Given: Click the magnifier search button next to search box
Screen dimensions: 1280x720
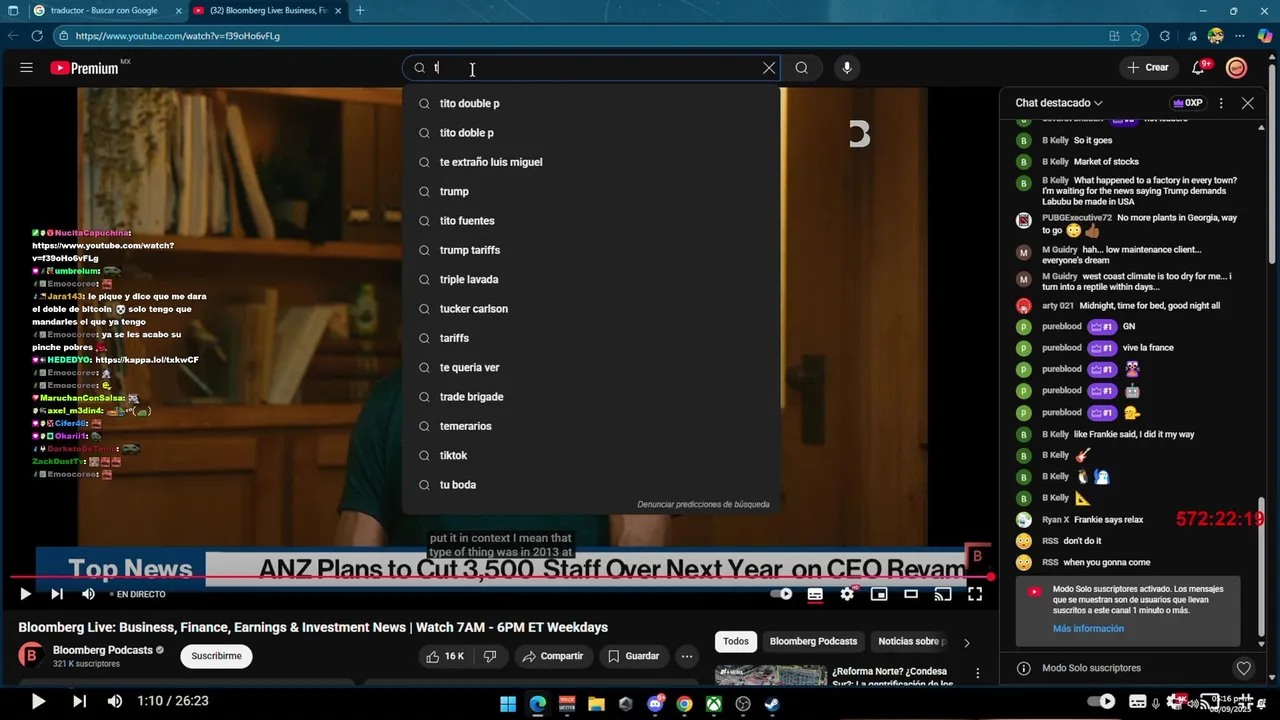Looking at the screenshot, I should pyautogui.click(x=802, y=68).
